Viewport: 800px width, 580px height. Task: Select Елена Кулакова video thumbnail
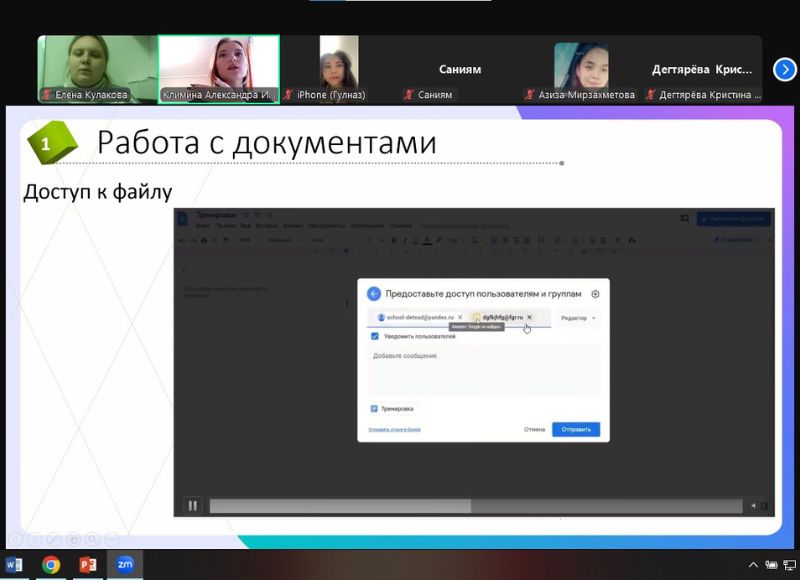tap(97, 69)
